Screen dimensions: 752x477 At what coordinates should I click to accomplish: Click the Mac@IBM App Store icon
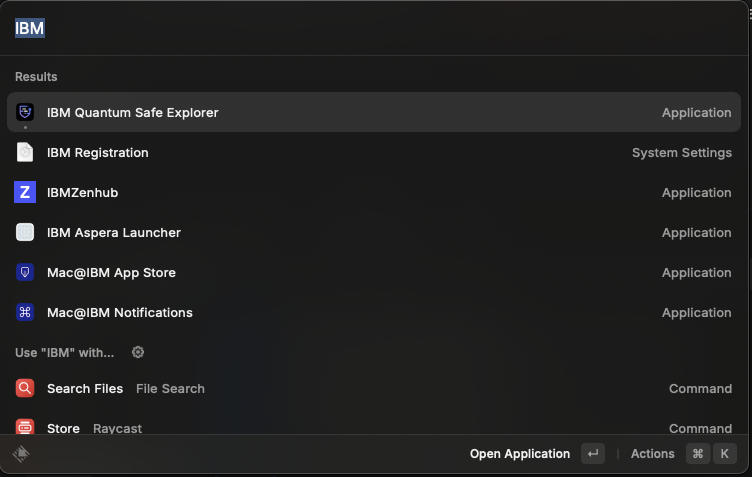pos(26,273)
